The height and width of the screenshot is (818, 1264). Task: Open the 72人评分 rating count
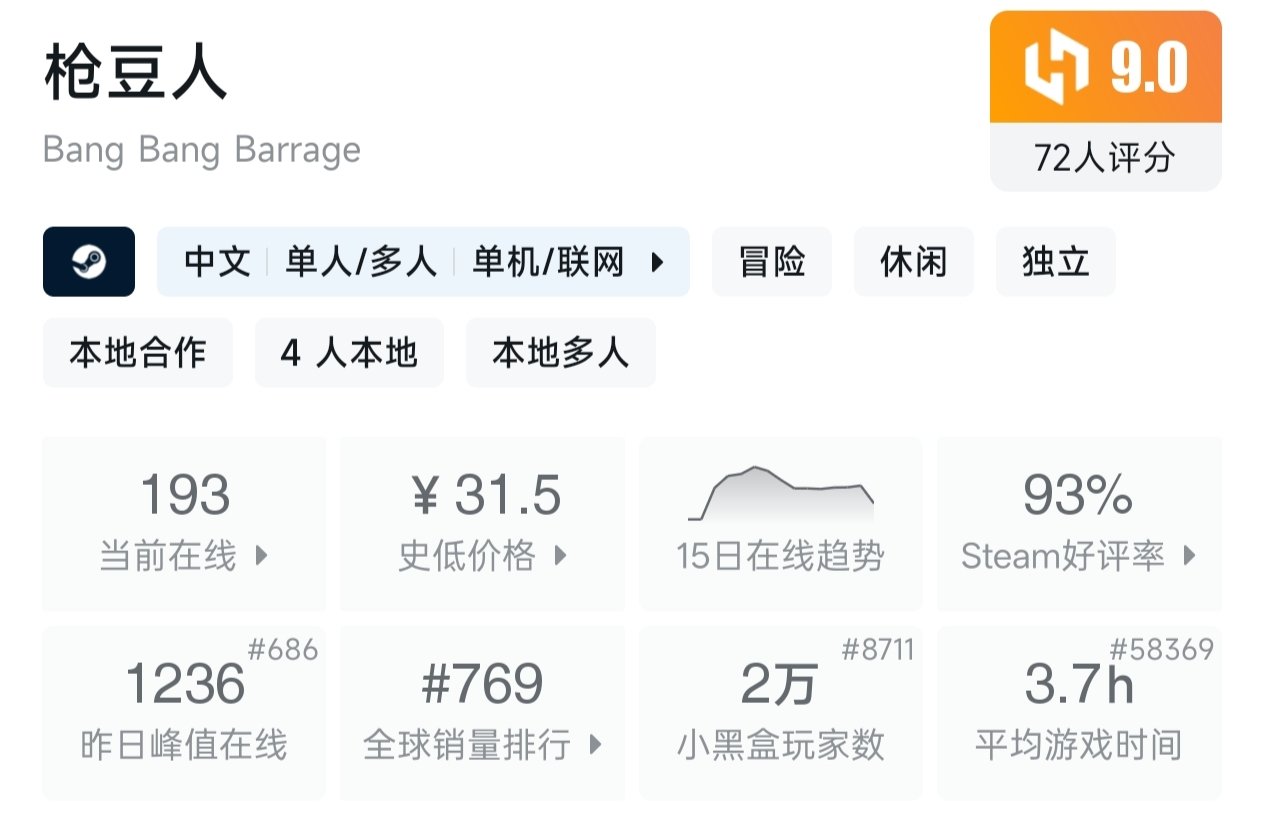coord(1105,157)
